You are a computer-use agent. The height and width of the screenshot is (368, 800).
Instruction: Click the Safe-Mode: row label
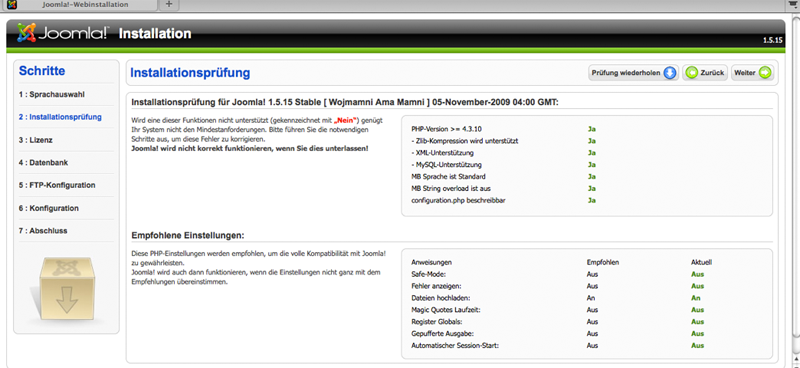point(428,274)
